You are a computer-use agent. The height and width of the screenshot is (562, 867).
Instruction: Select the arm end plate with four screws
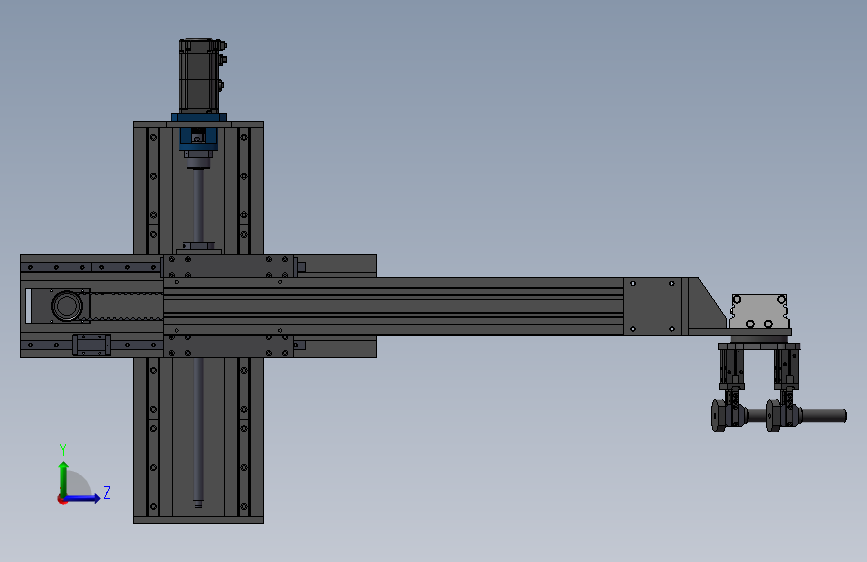point(652,306)
